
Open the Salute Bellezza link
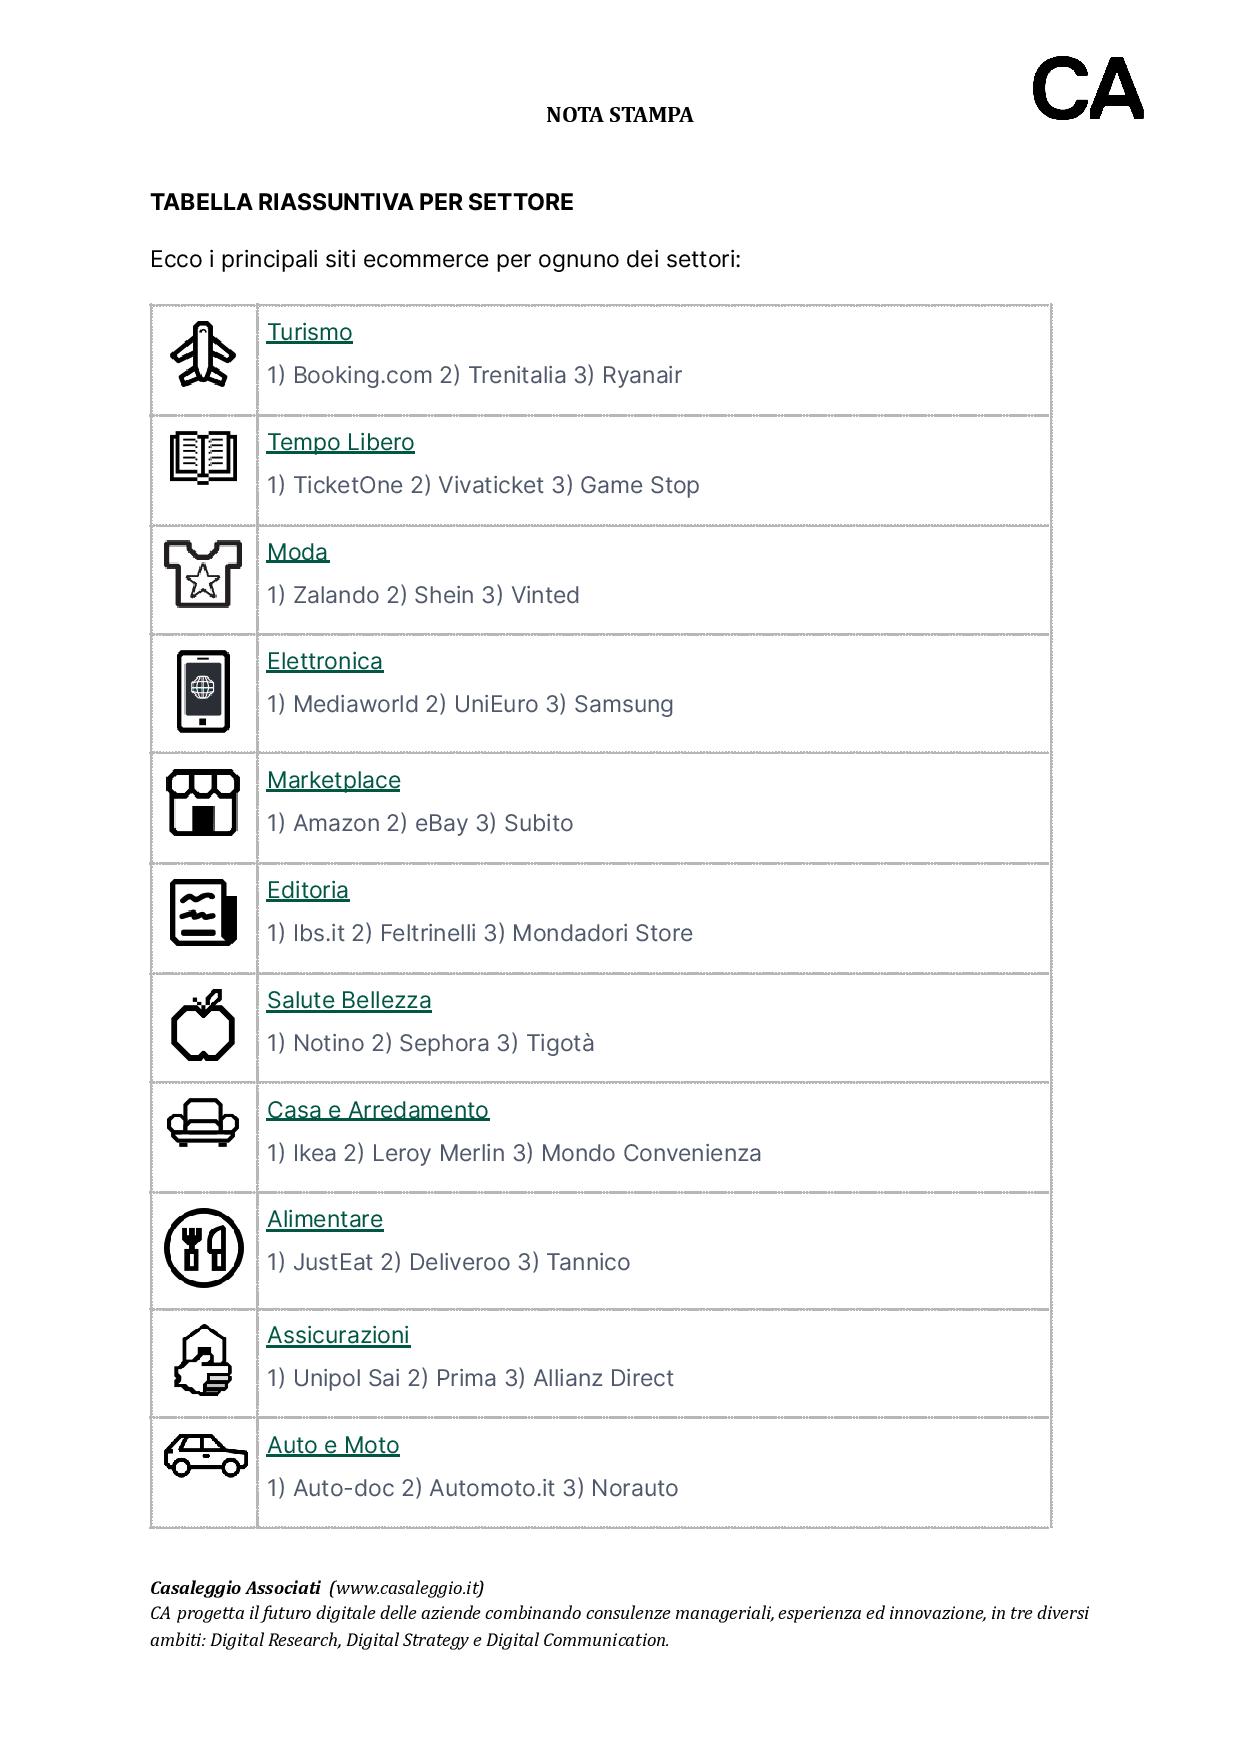tap(349, 1000)
